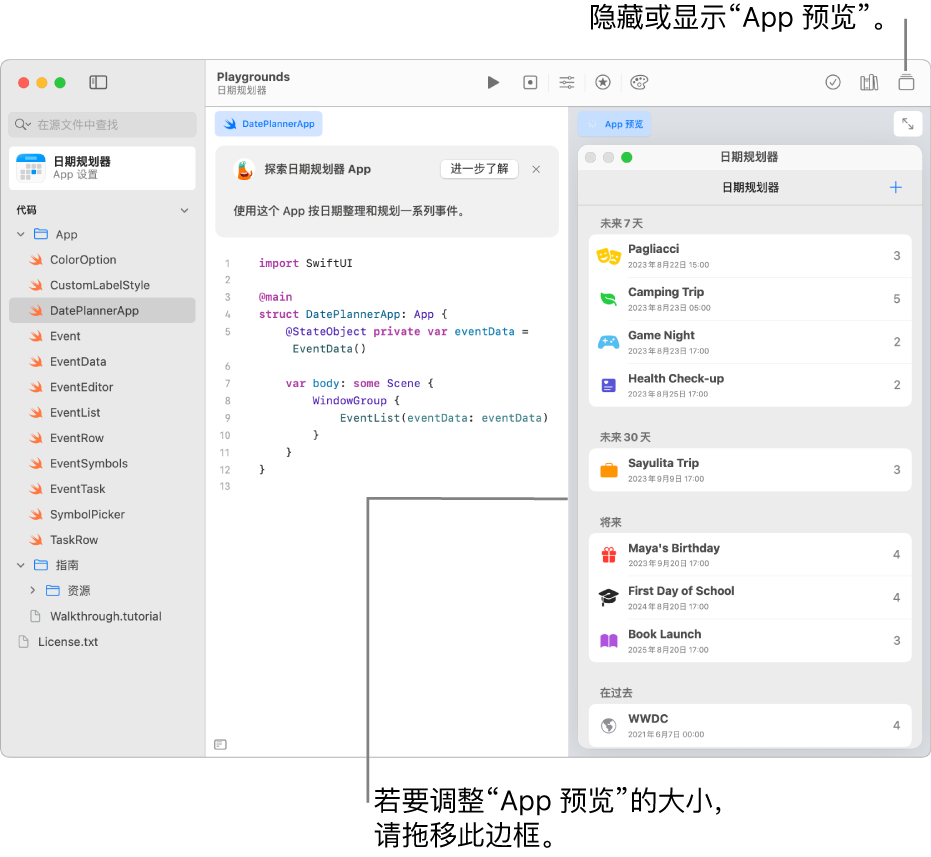Click line 9 EventList code text
Screen dimensions: 931x857
[444, 418]
